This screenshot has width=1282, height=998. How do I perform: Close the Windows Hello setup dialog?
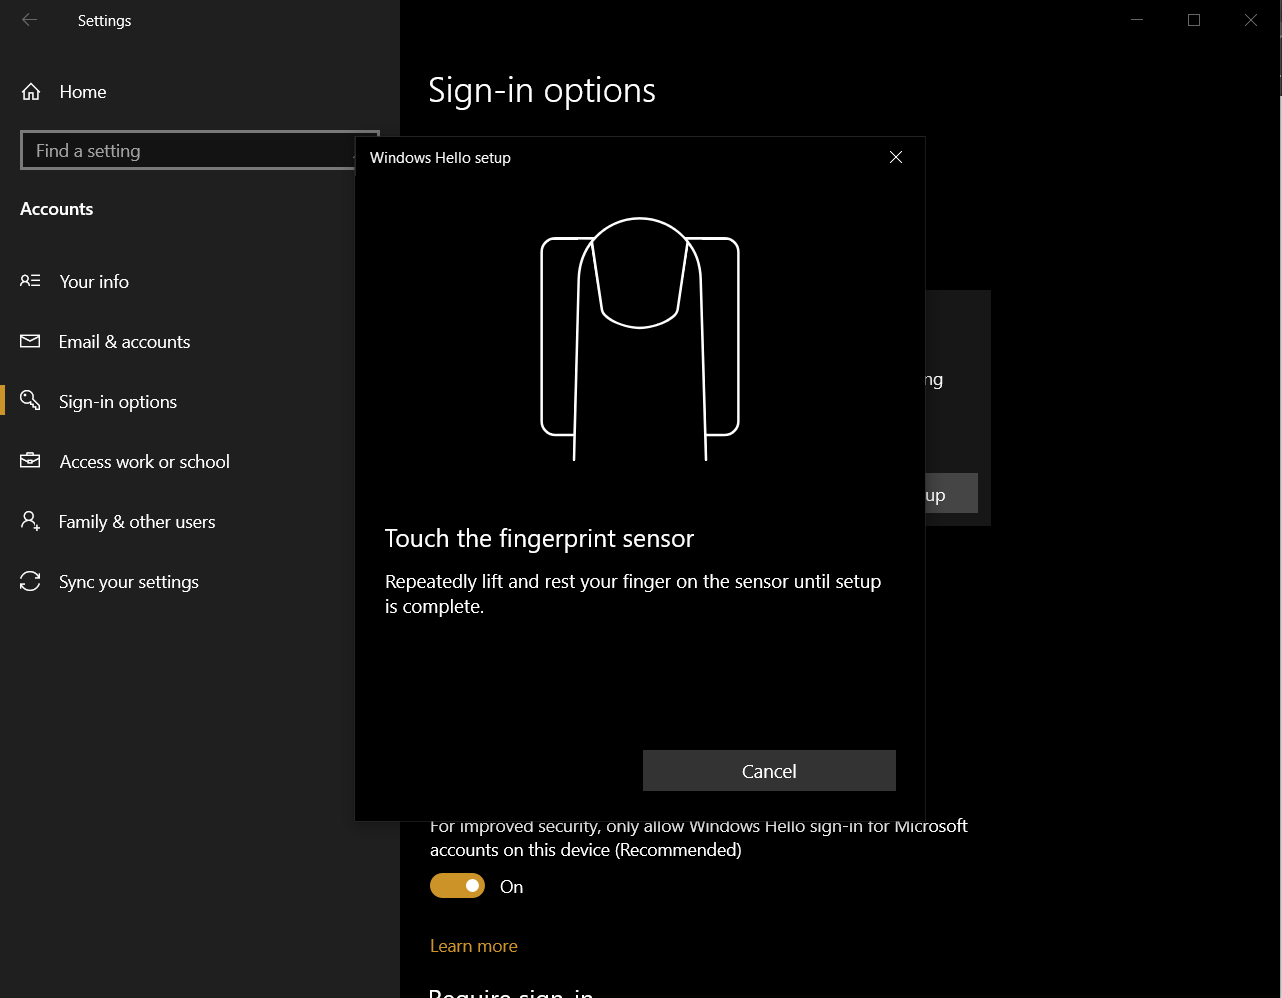tap(895, 157)
